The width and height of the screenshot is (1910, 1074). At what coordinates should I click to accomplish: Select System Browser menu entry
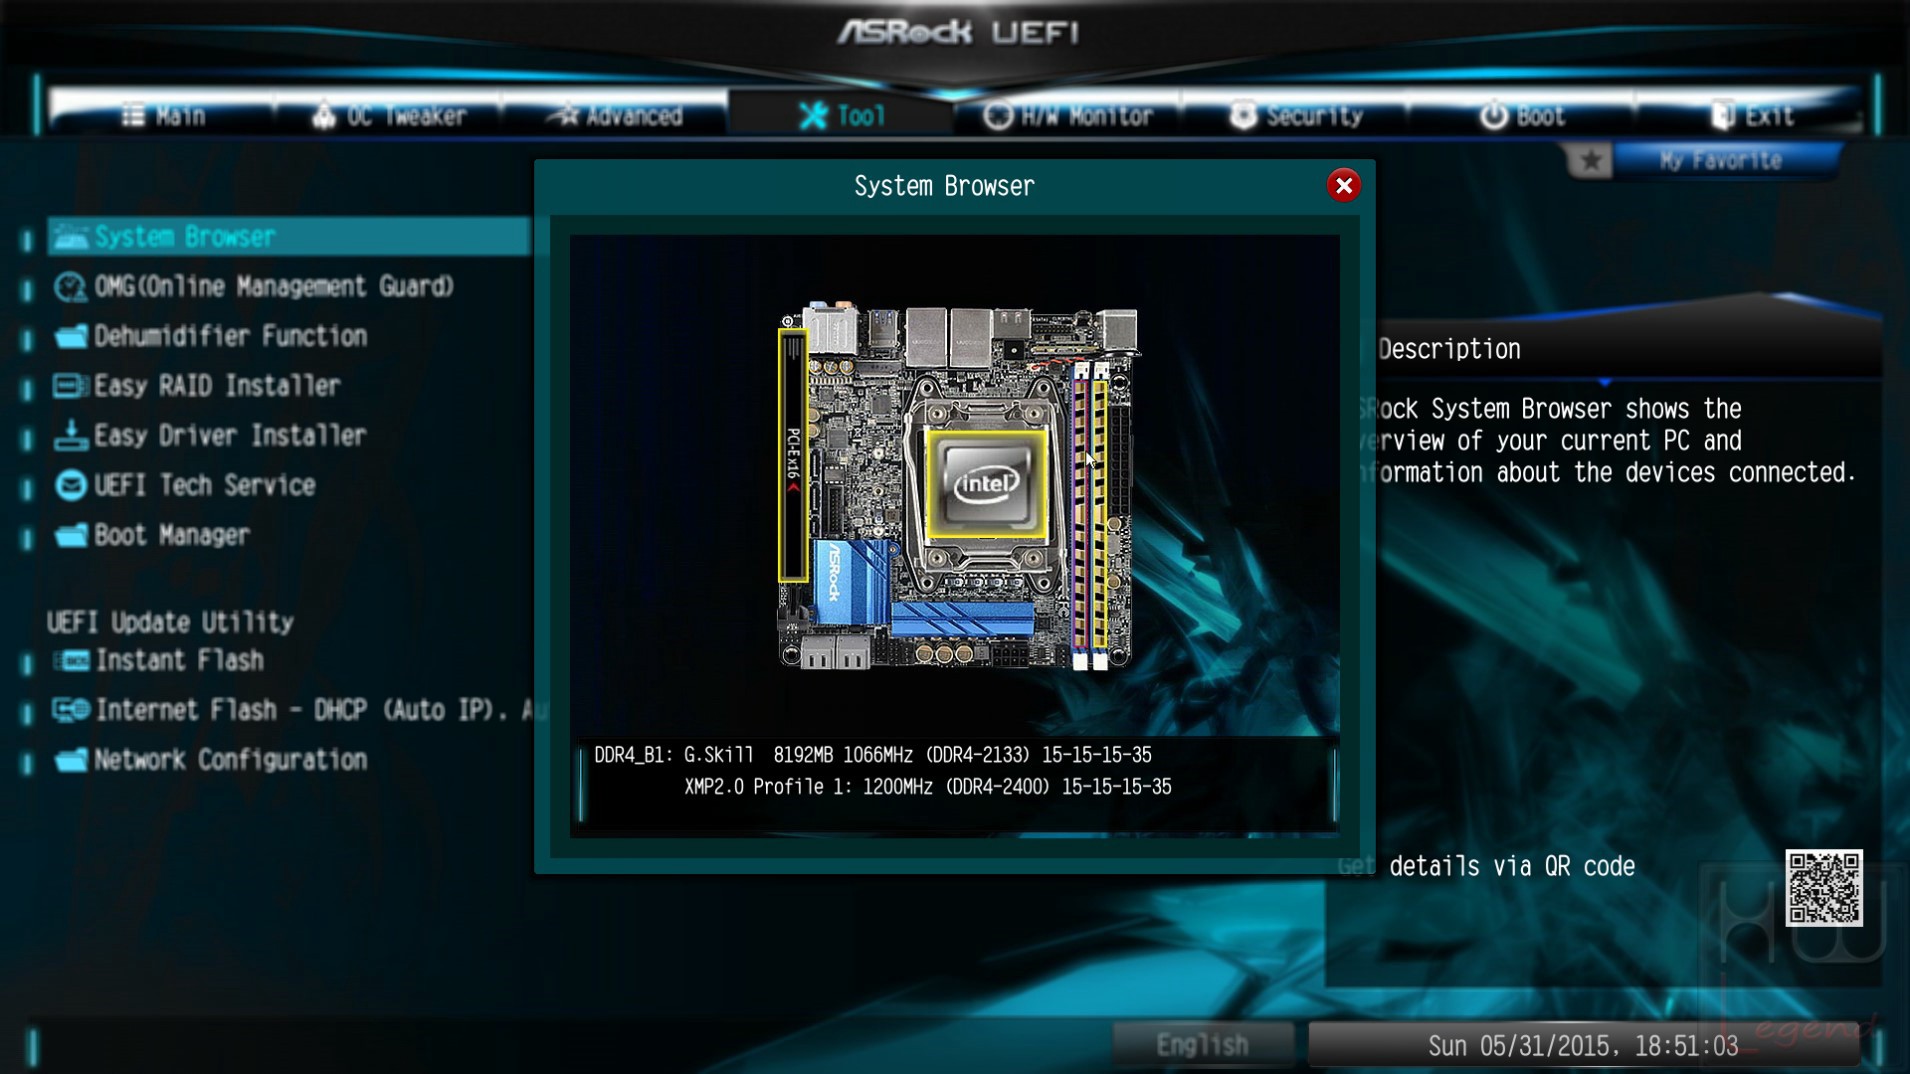point(288,237)
